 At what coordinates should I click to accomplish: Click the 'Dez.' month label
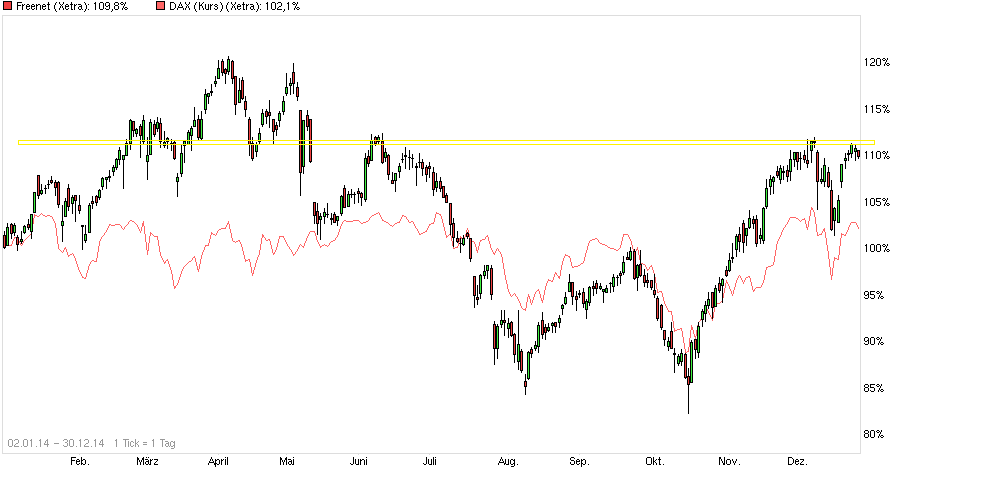point(797,462)
